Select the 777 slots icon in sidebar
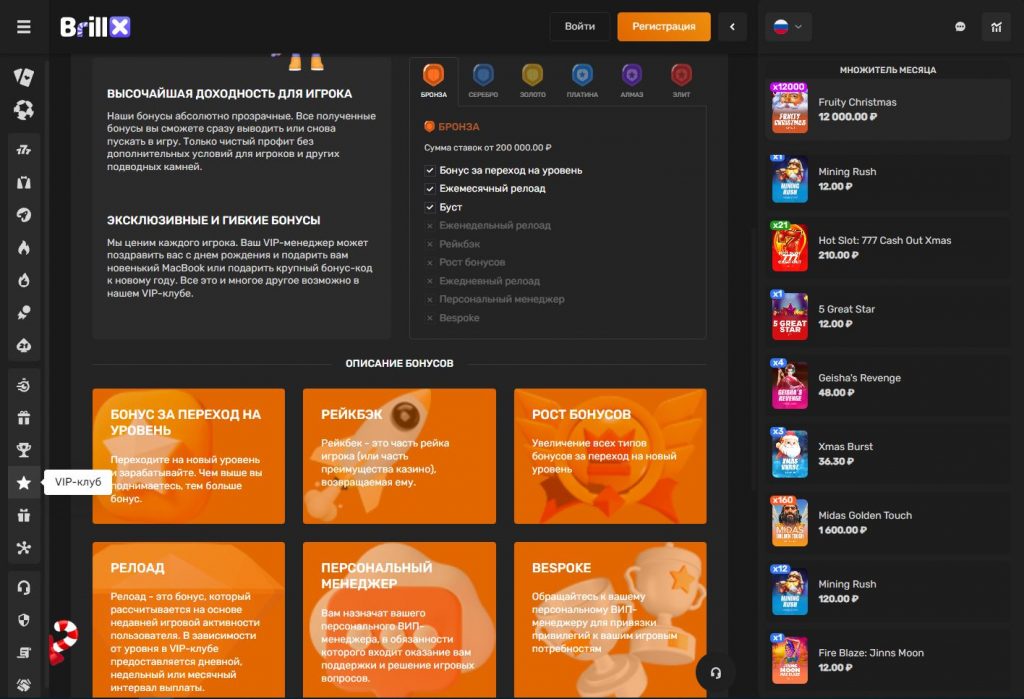This screenshot has height=699, width=1024. coord(24,150)
